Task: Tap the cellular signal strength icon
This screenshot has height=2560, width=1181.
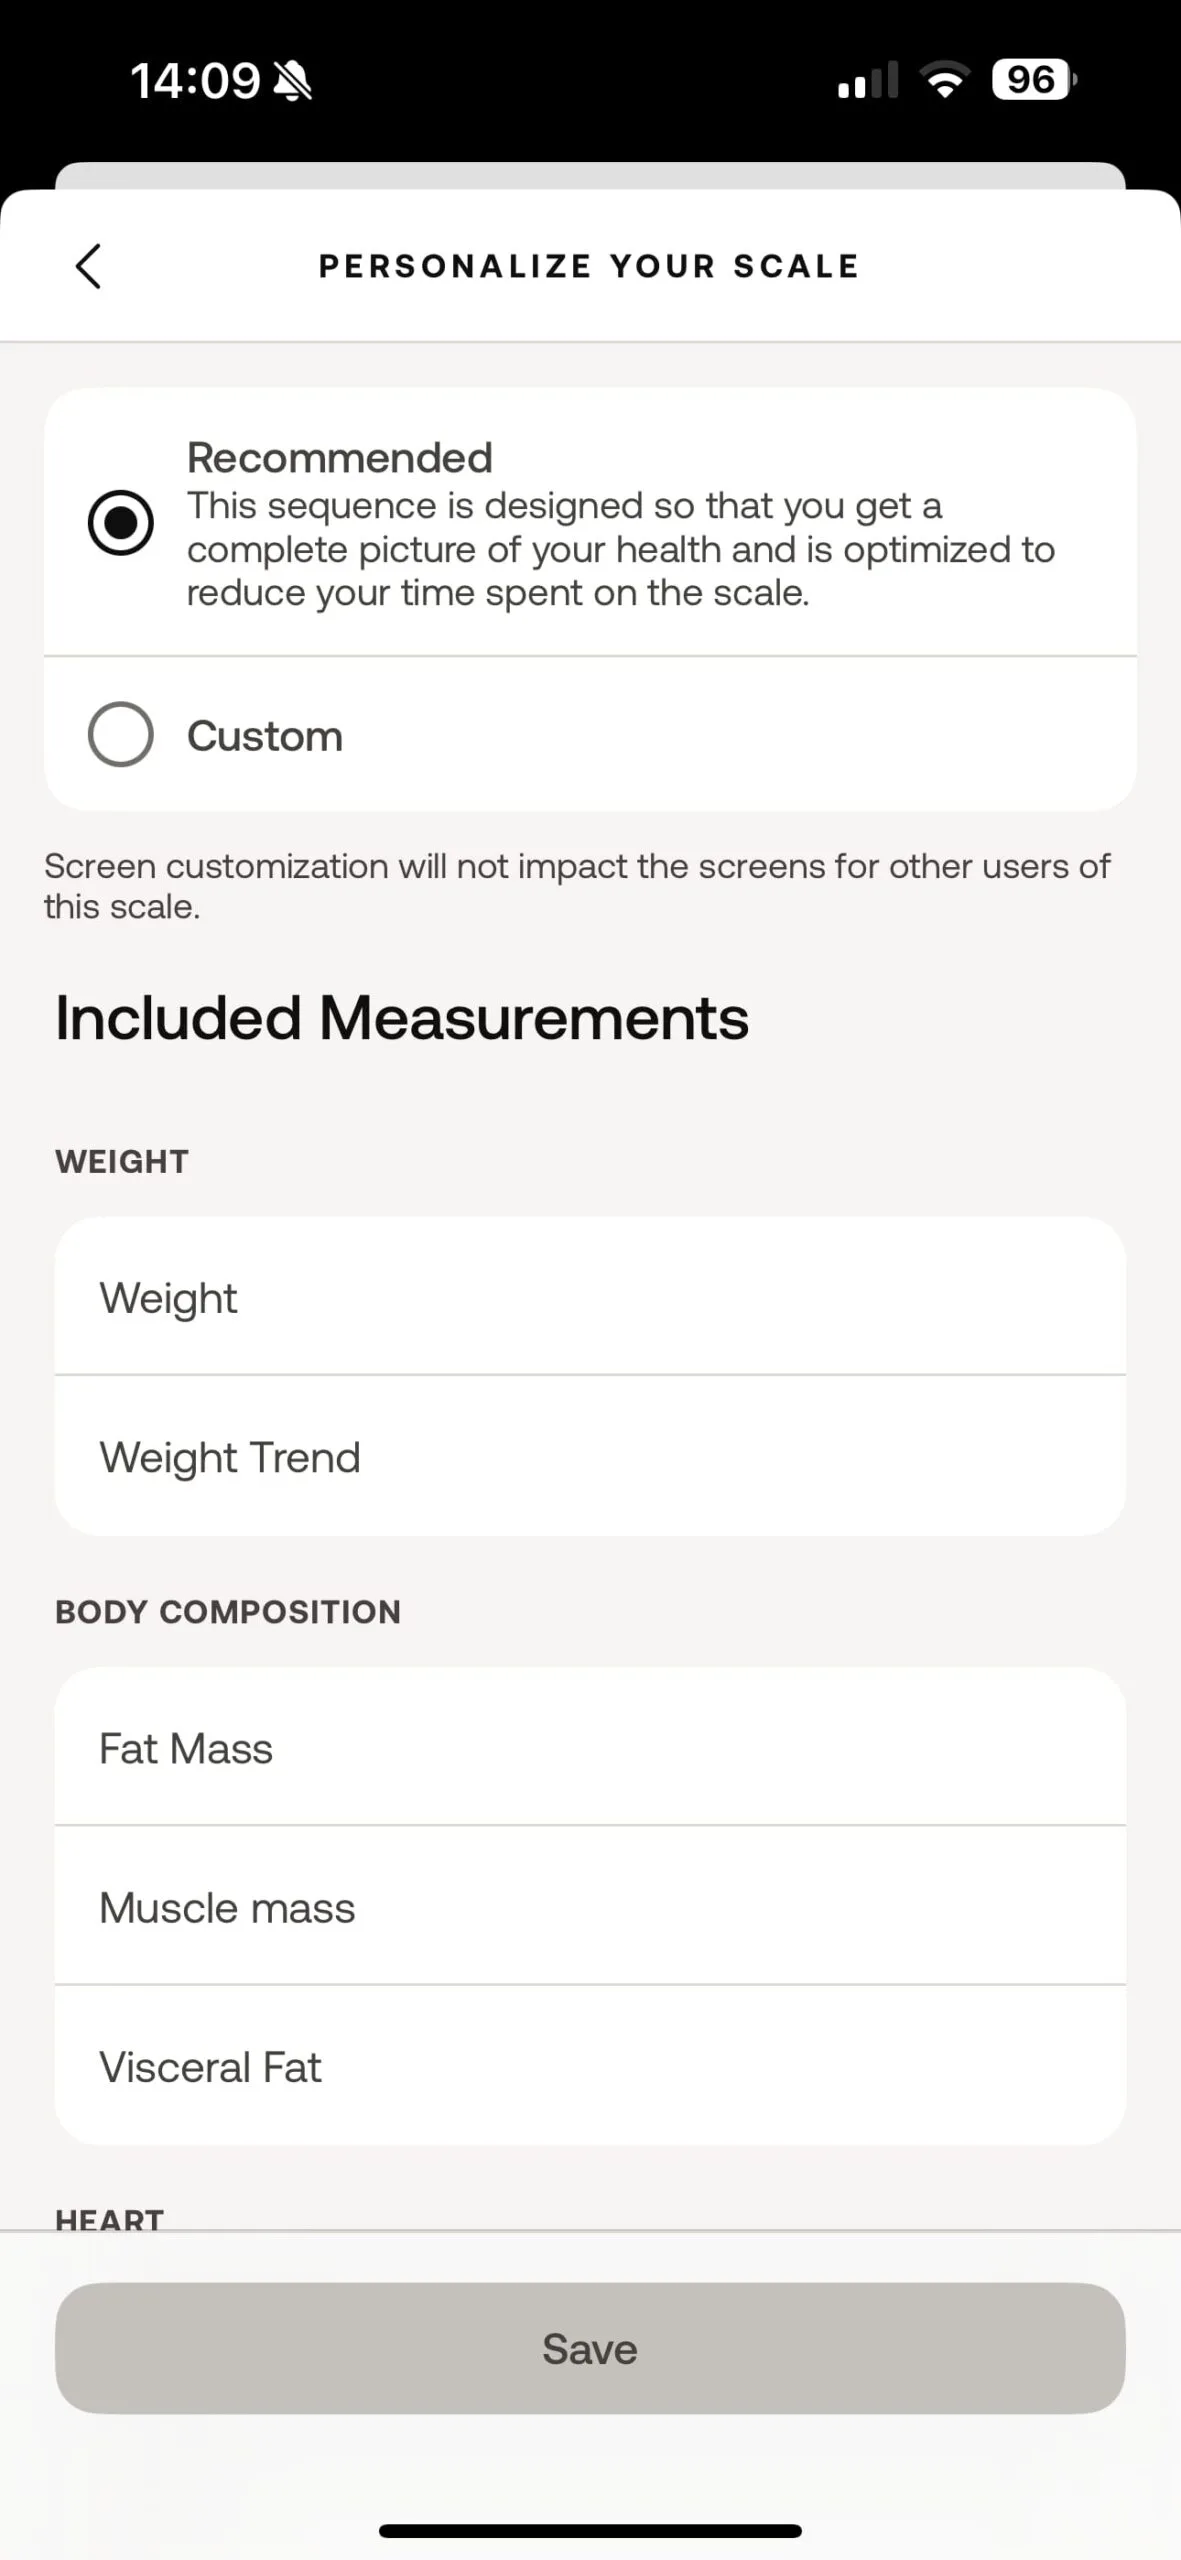Action: point(867,80)
